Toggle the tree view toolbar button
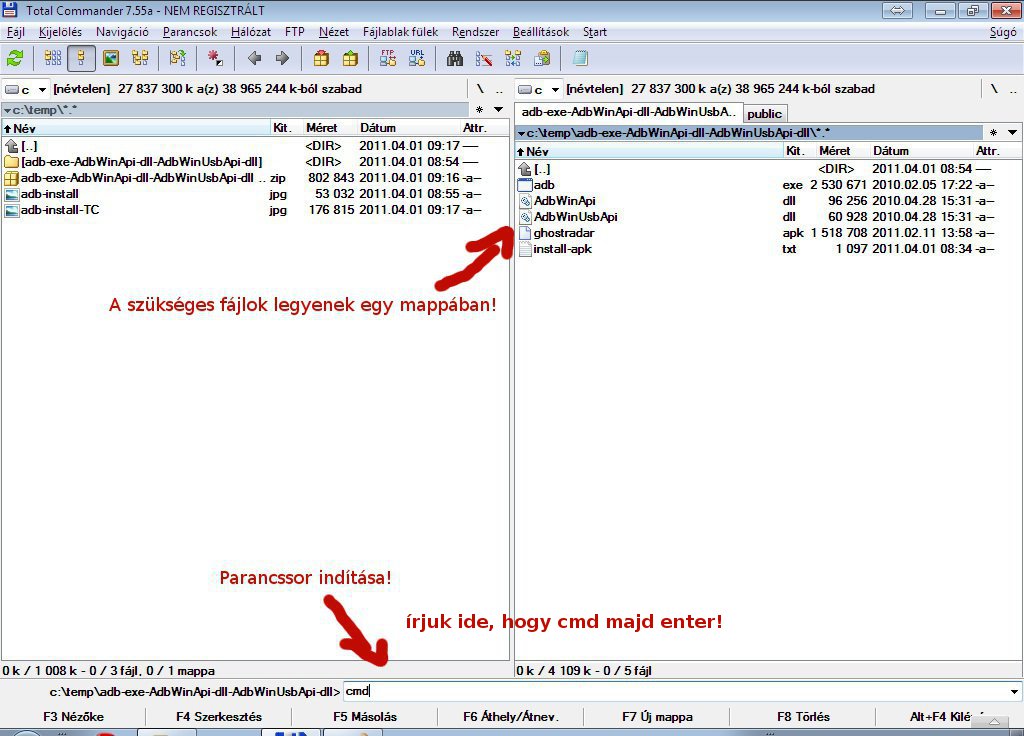This screenshot has width=1024, height=736. click(140, 59)
